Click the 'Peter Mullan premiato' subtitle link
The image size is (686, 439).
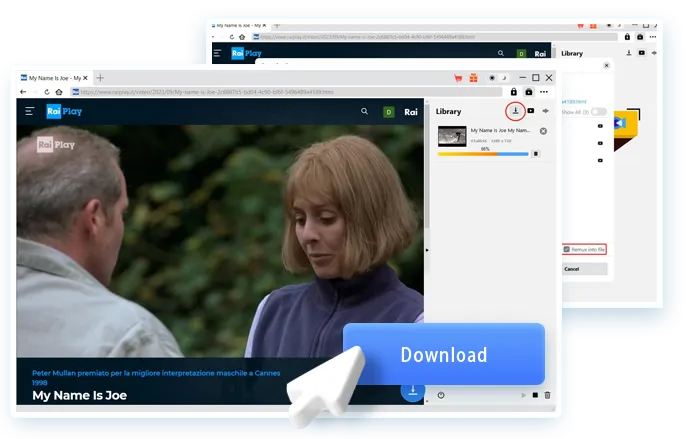coord(156,377)
